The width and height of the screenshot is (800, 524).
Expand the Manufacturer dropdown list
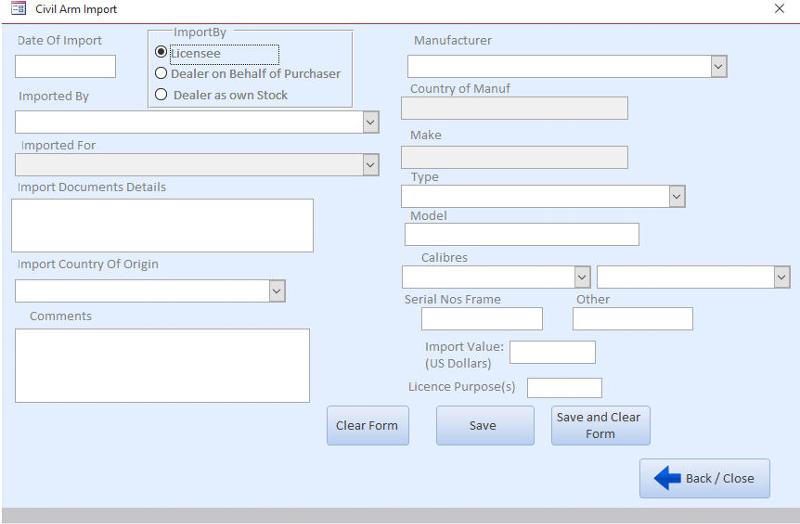[718, 66]
